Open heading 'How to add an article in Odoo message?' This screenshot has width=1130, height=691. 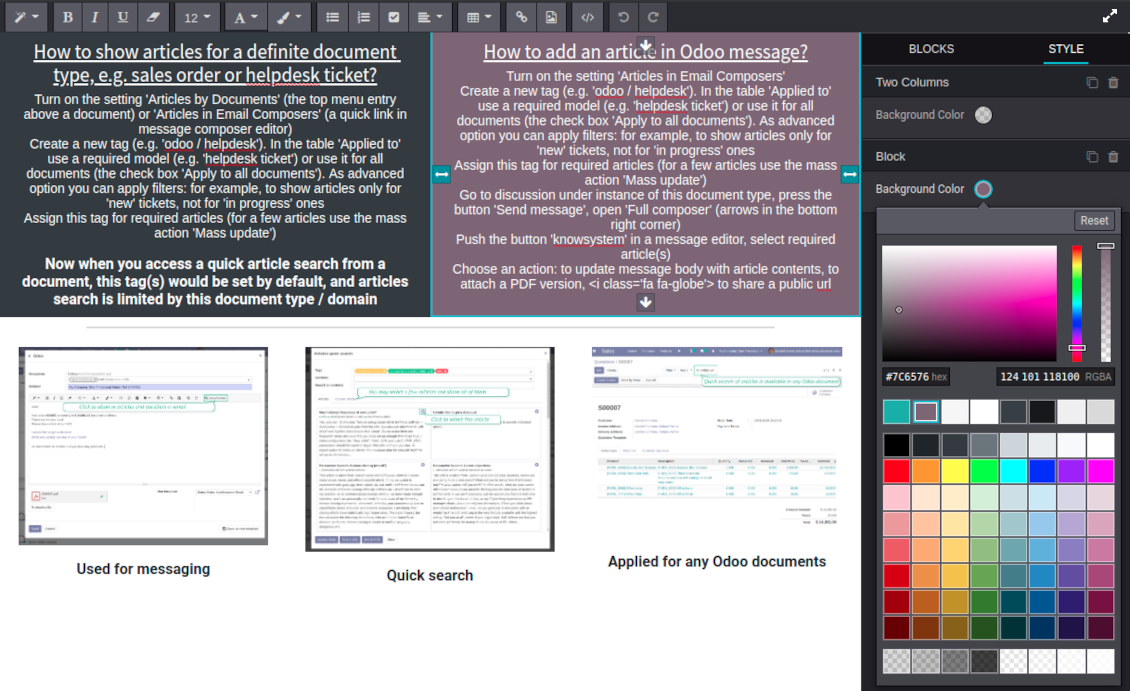646,52
